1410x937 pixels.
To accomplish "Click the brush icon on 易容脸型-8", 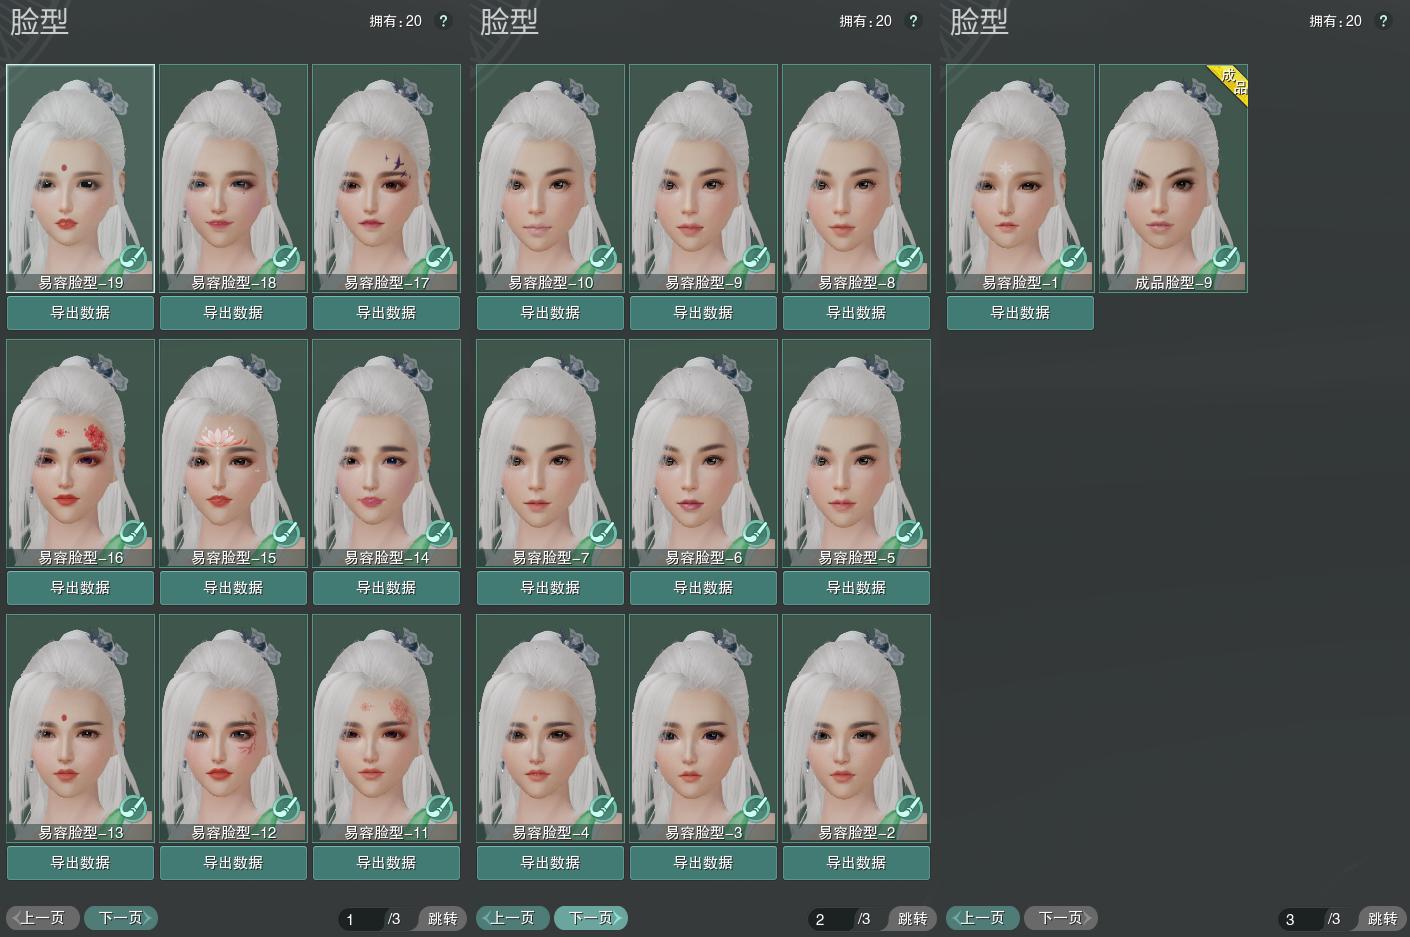I will pyautogui.click(x=909, y=259).
